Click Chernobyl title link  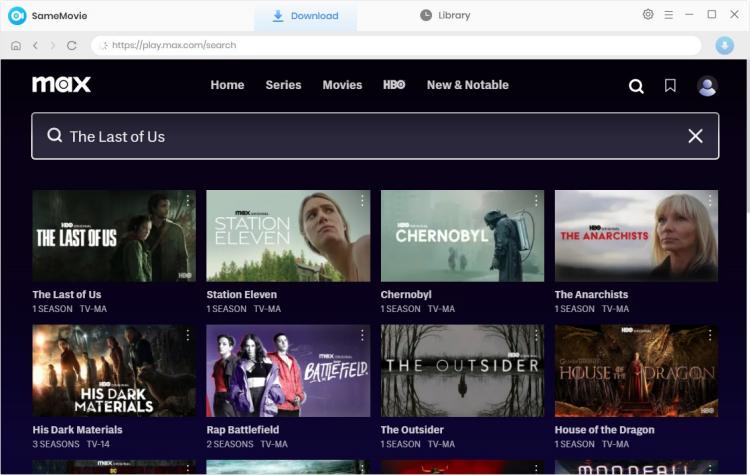coord(406,295)
